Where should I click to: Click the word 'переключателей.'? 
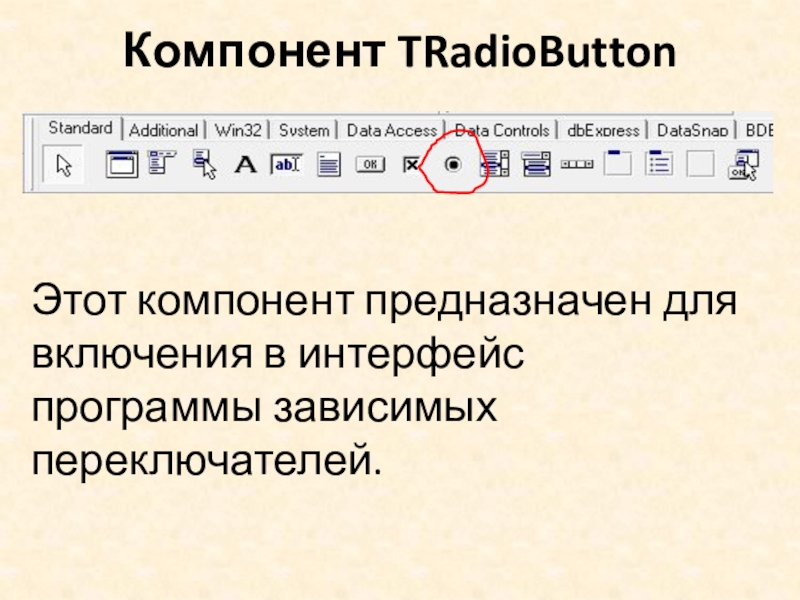coord(207,461)
